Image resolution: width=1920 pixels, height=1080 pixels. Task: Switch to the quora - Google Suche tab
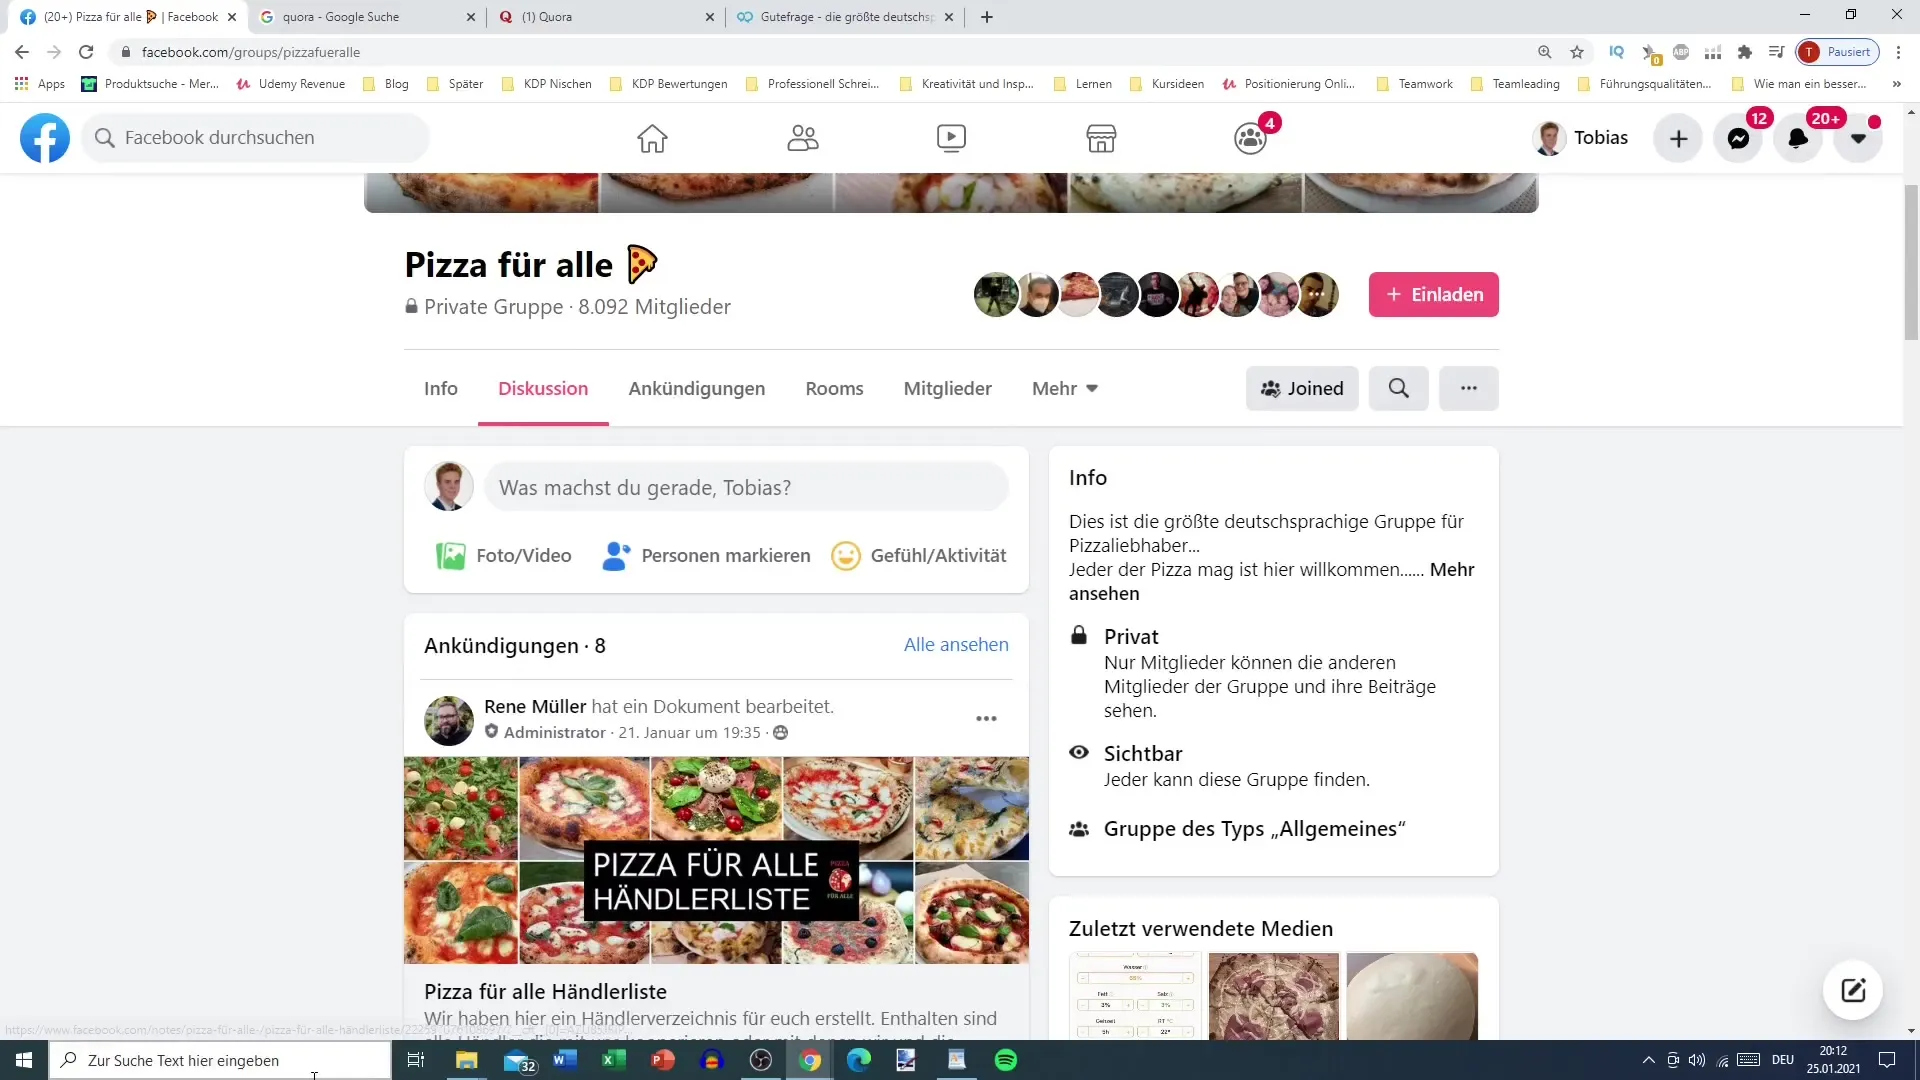tap(366, 17)
